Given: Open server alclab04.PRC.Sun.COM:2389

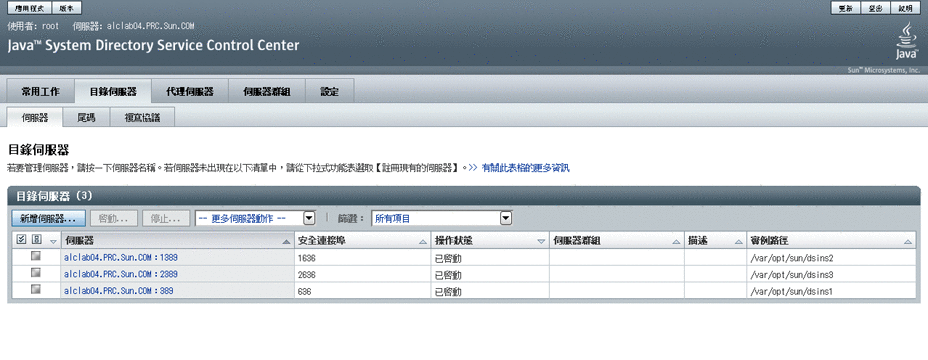Looking at the screenshot, I should (x=121, y=274).
